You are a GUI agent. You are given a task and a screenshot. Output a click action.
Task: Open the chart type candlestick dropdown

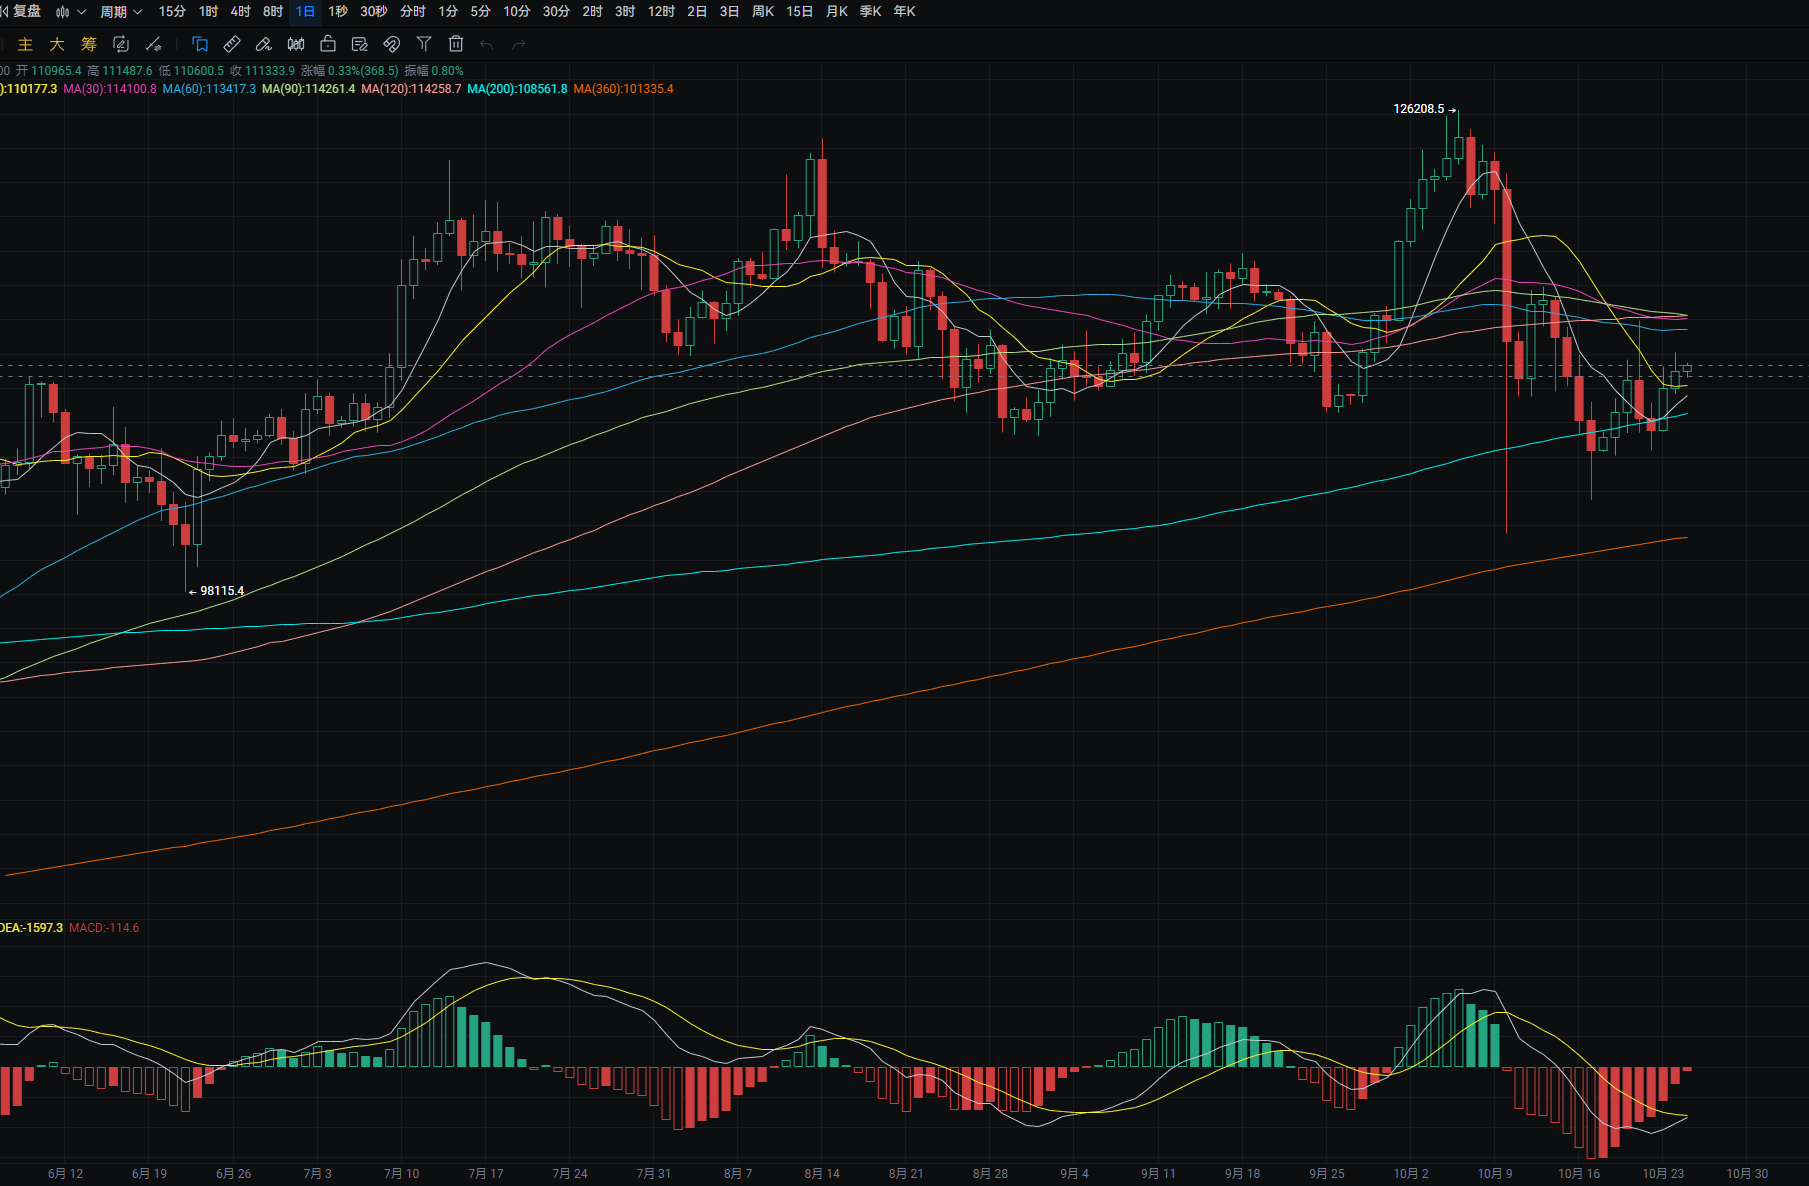(x=70, y=12)
